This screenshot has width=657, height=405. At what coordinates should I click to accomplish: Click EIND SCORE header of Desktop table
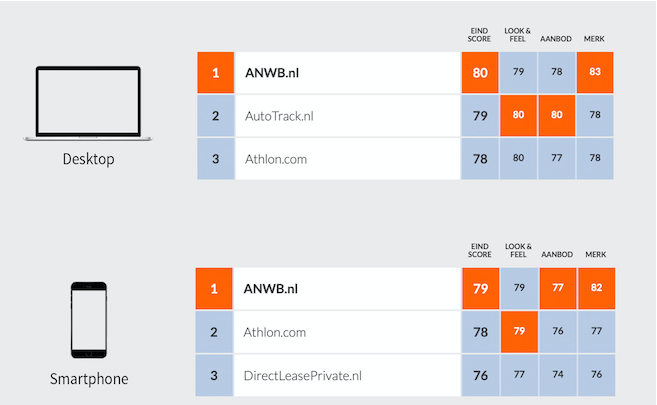[x=479, y=35]
